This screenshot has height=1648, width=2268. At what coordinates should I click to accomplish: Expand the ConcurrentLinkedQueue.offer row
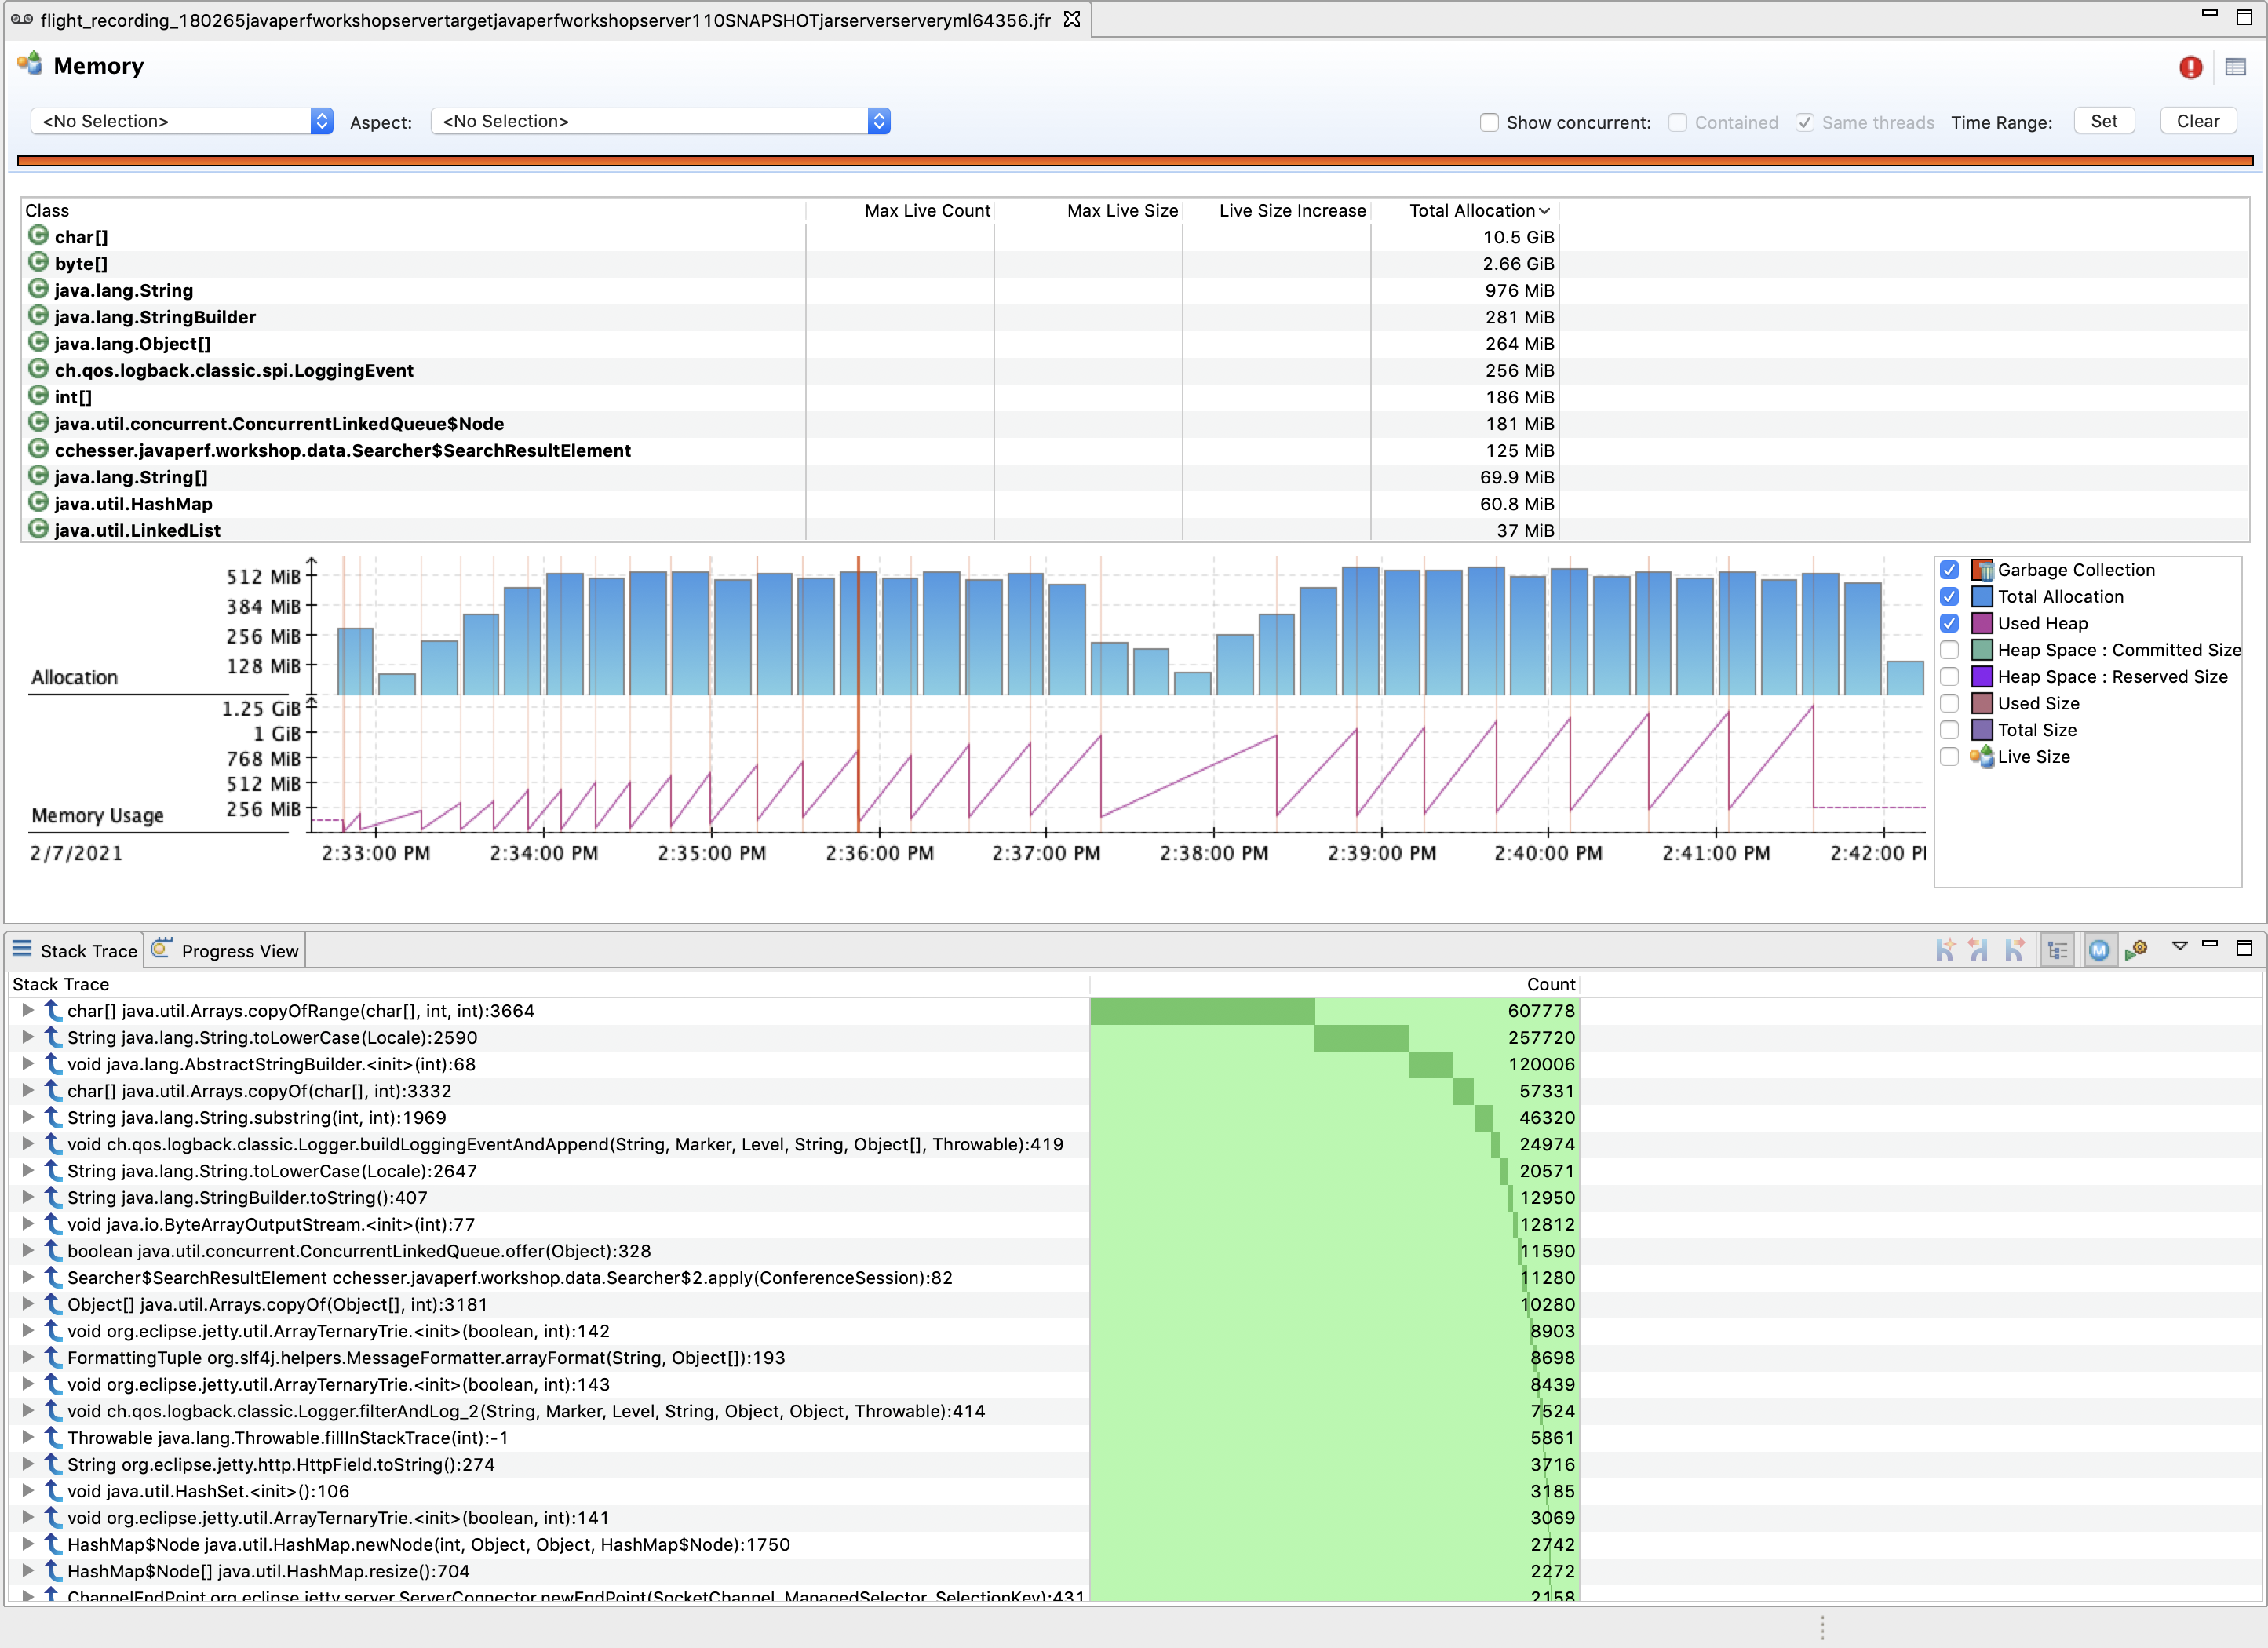(x=28, y=1250)
